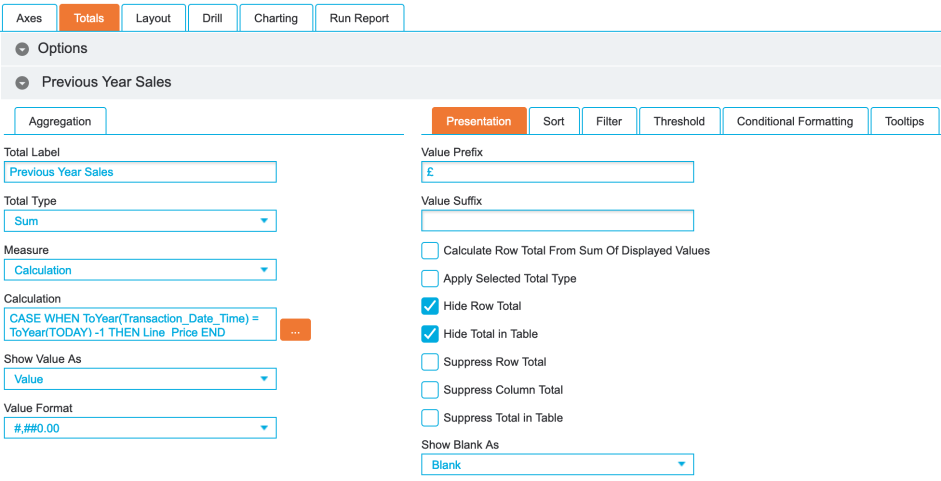The image size is (941, 481).
Task: Collapse the Previous Year Sales section
Action: (x=22, y=83)
